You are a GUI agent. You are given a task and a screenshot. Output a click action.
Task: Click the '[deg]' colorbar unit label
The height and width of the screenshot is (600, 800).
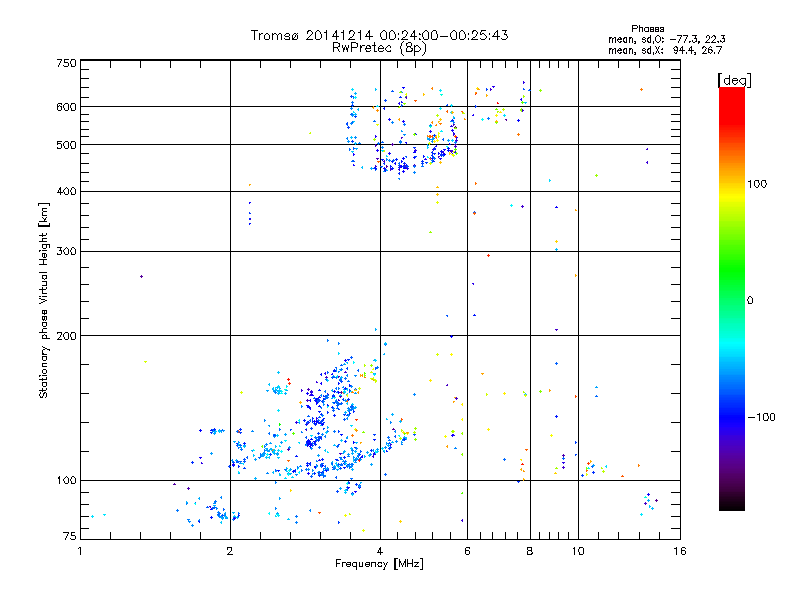(734, 80)
